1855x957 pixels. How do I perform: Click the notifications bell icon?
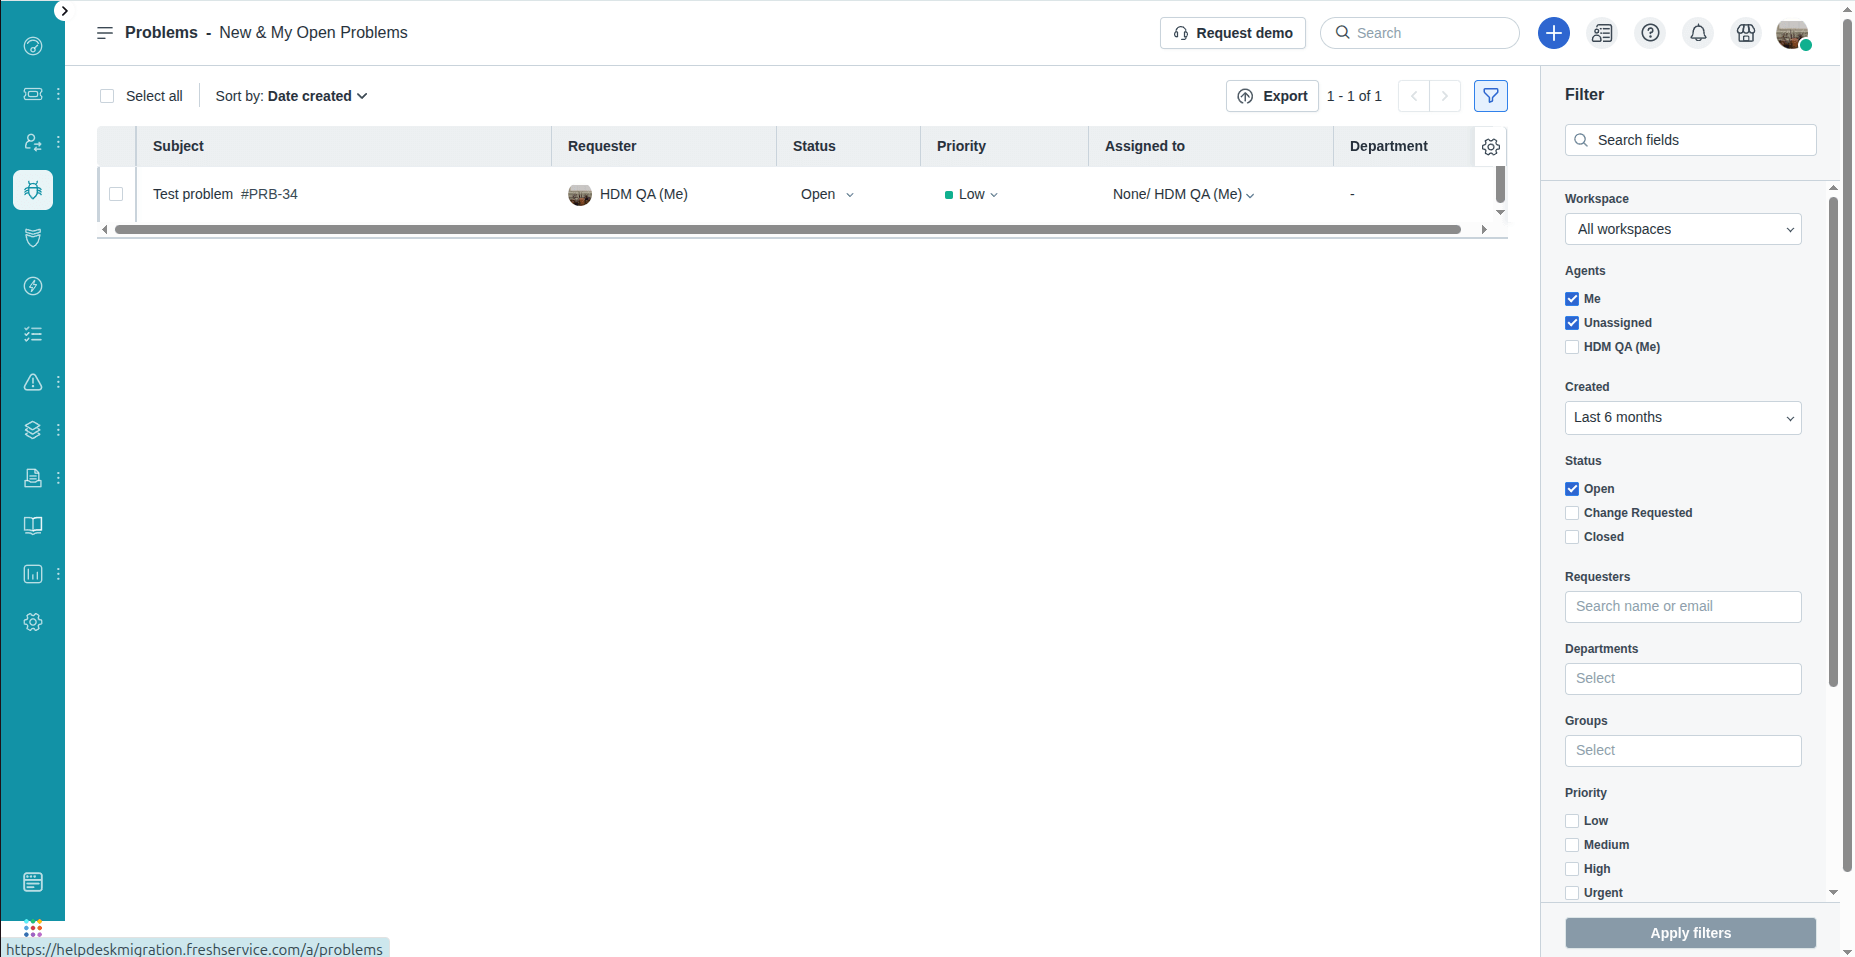pos(1698,33)
